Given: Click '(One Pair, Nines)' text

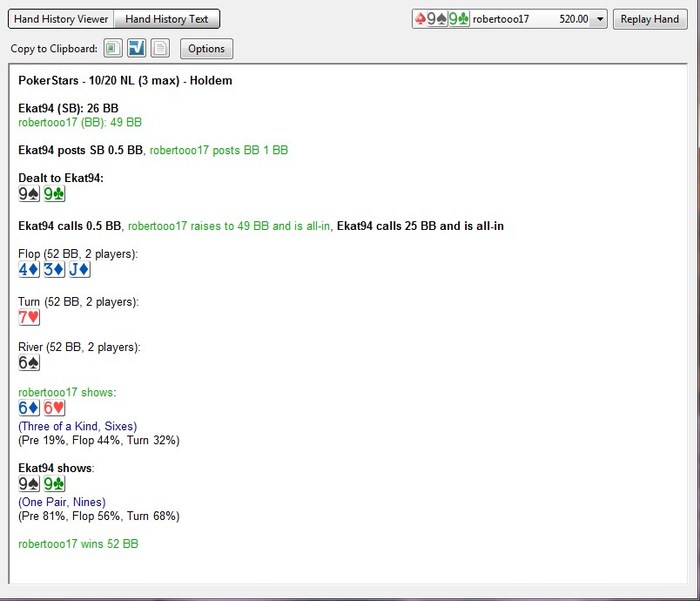Looking at the screenshot, I should click(62, 502).
